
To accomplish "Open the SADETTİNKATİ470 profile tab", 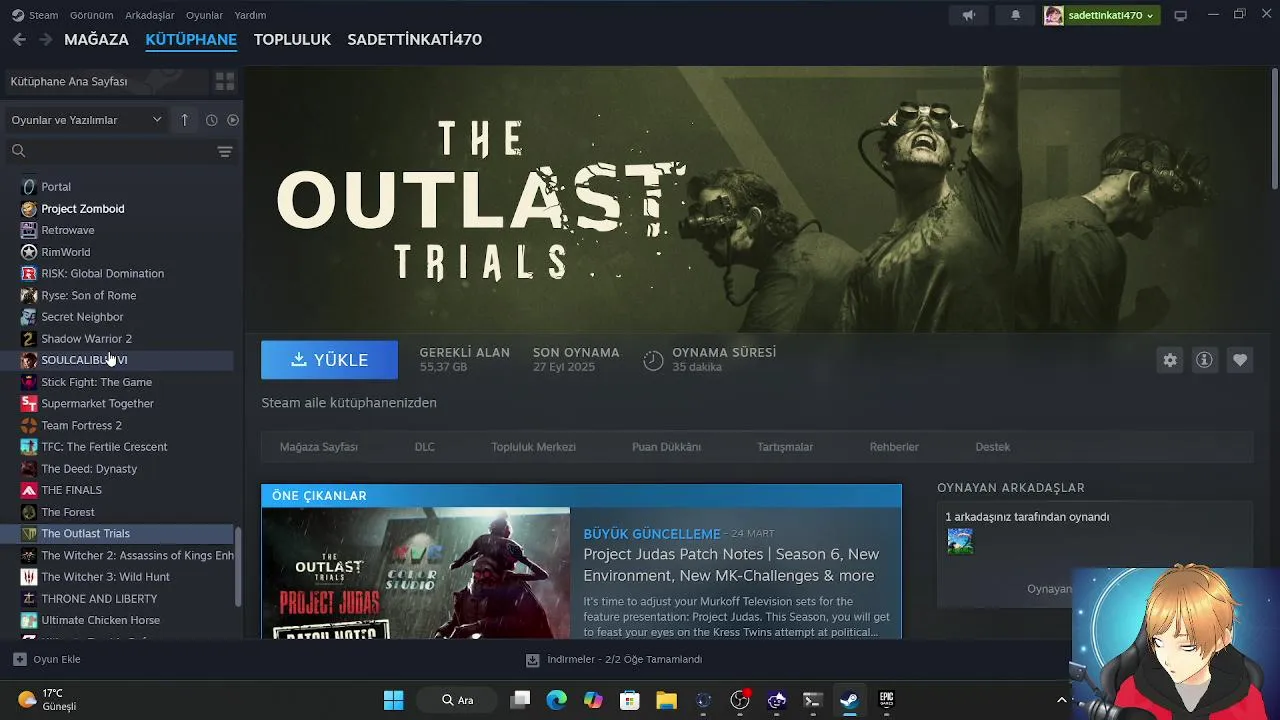I will tap(414, 40).
